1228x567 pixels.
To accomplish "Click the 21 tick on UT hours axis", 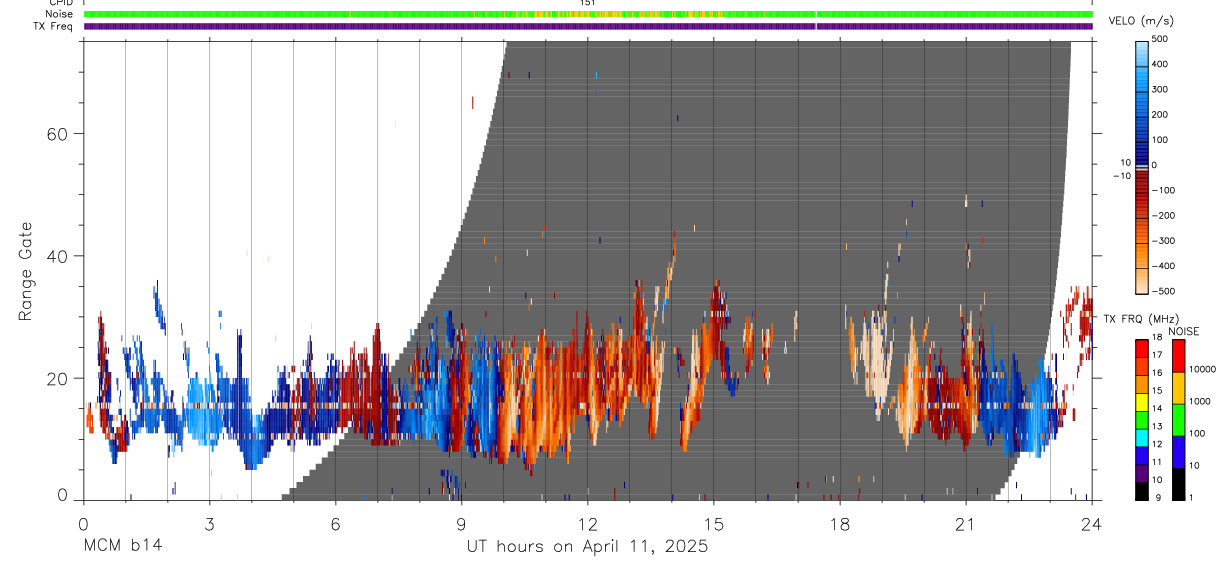I will [x=966, y=524].
